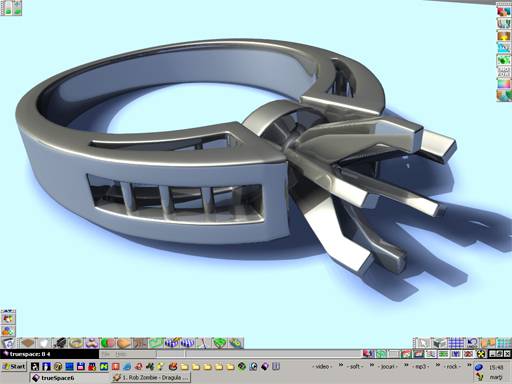Select the green circular render icon

(381, 354)
